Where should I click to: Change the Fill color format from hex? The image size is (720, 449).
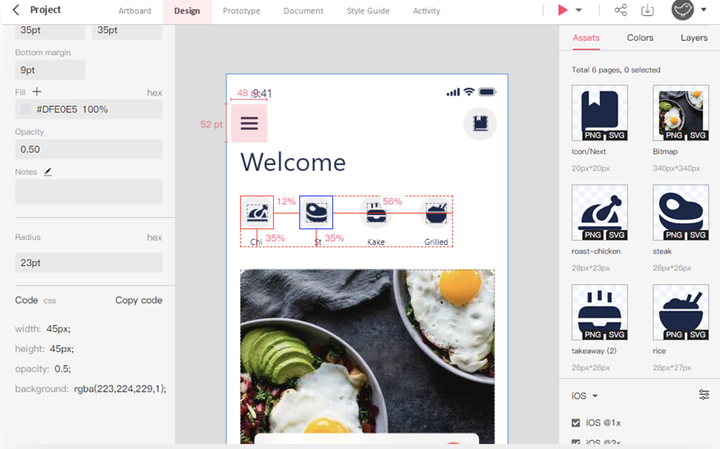pos(154,93)
